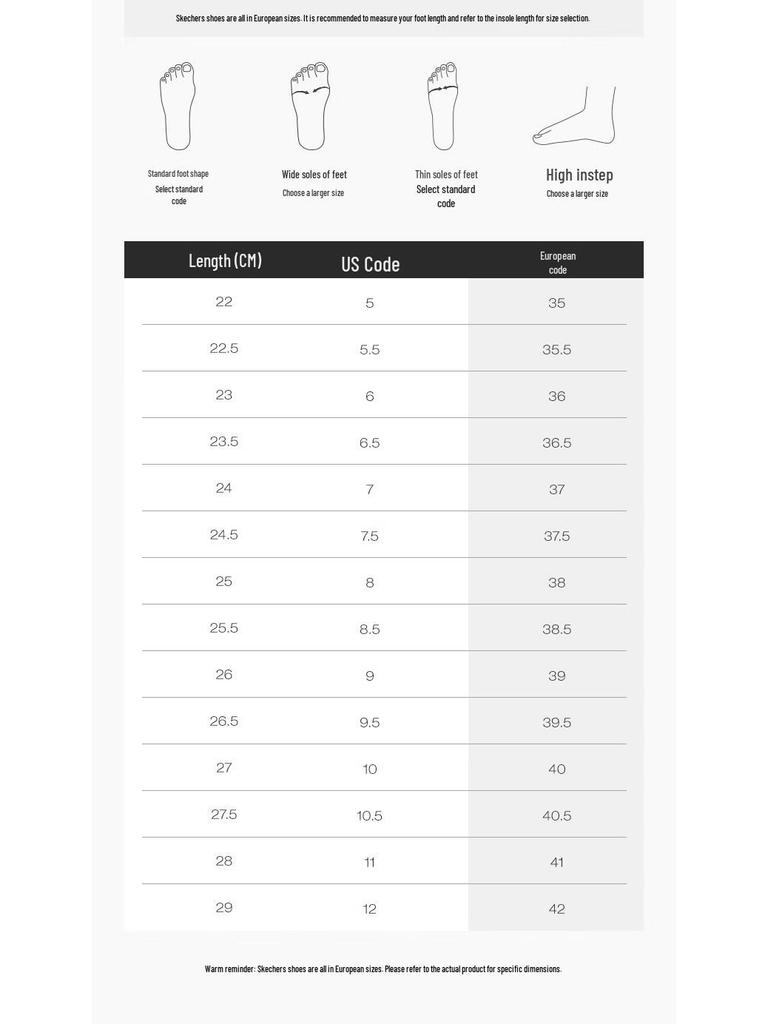Screen dimensions: 768x1024
Task: Click US code 10.5 cell
Action: point(370,816)
